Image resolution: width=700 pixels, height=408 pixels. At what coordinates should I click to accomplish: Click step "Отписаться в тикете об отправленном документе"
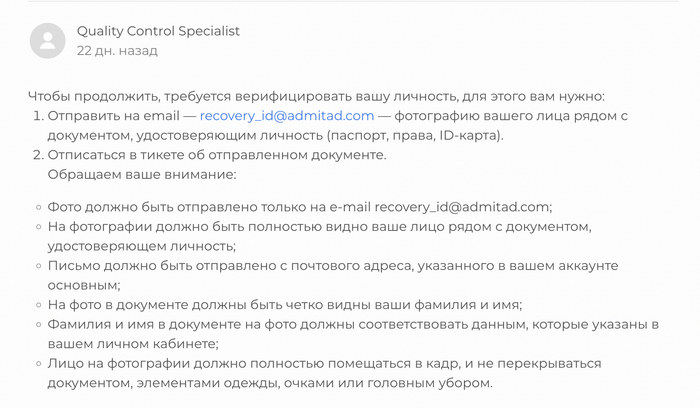click(216, 156)
